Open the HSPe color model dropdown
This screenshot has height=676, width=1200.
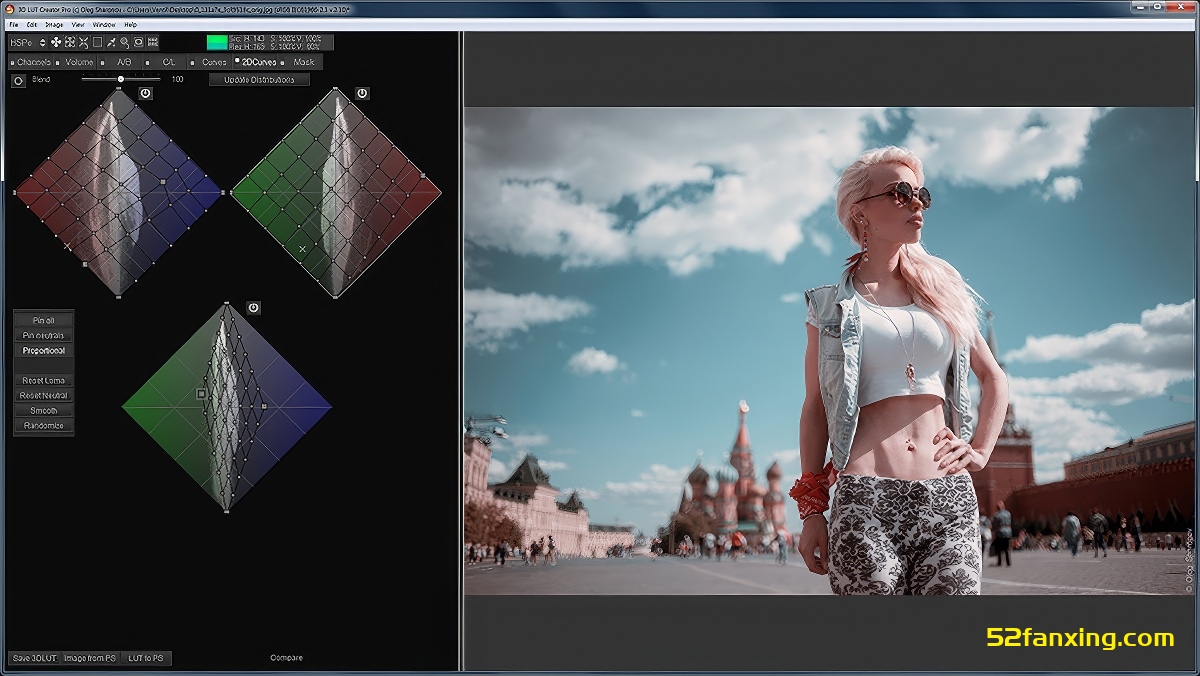click(x=28, y=42)
